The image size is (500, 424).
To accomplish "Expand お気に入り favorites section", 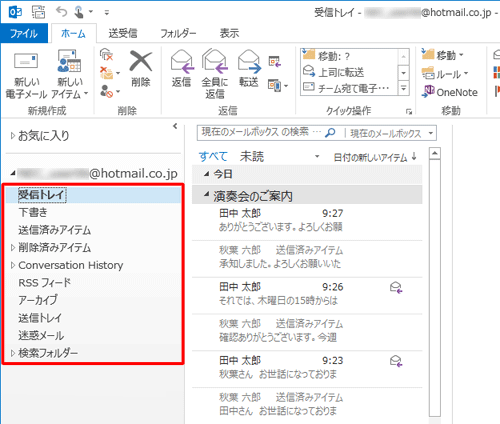I will 13,136.
